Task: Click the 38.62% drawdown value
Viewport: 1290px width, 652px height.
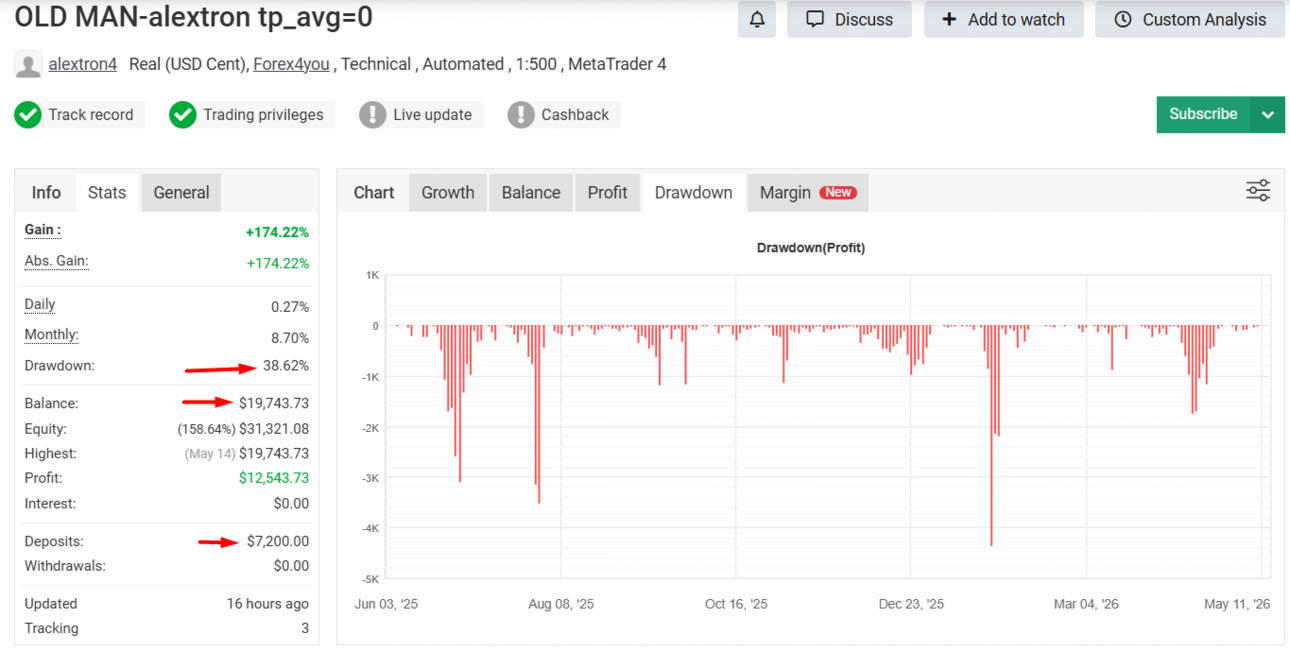Action: [x=286, y=366]
